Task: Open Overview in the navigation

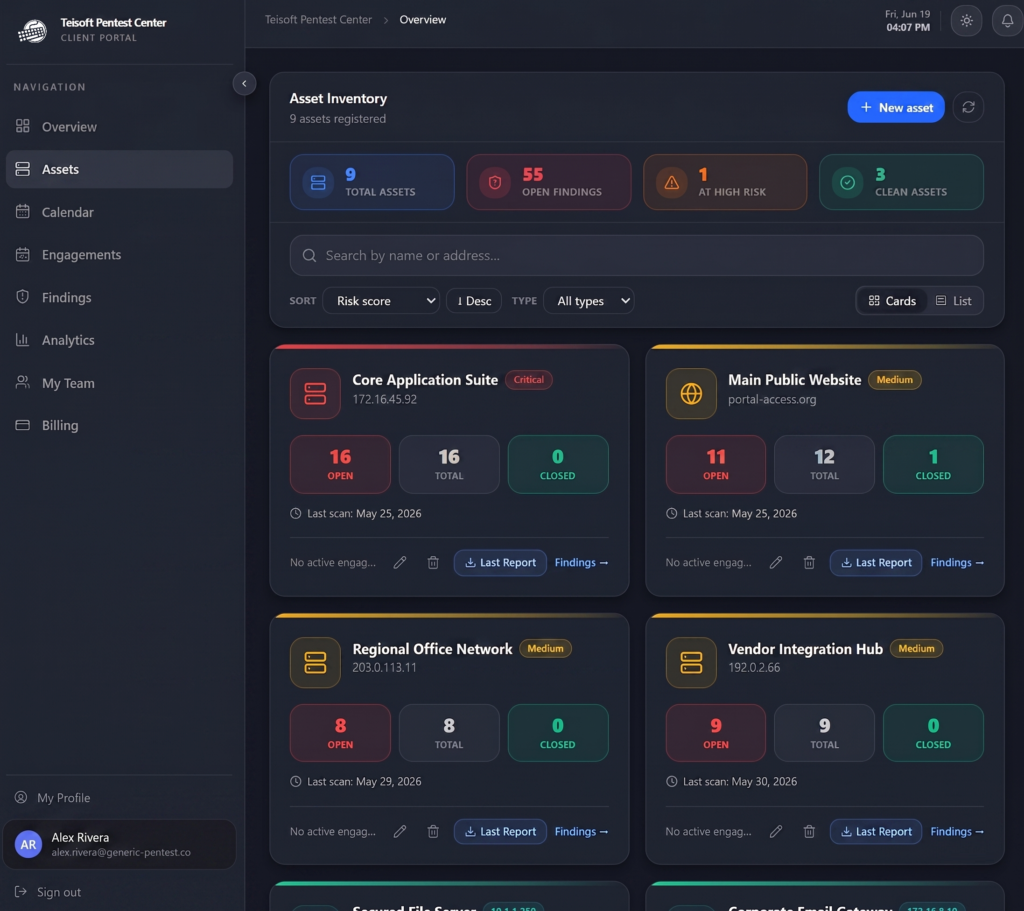Action: [x=120, y=127]
